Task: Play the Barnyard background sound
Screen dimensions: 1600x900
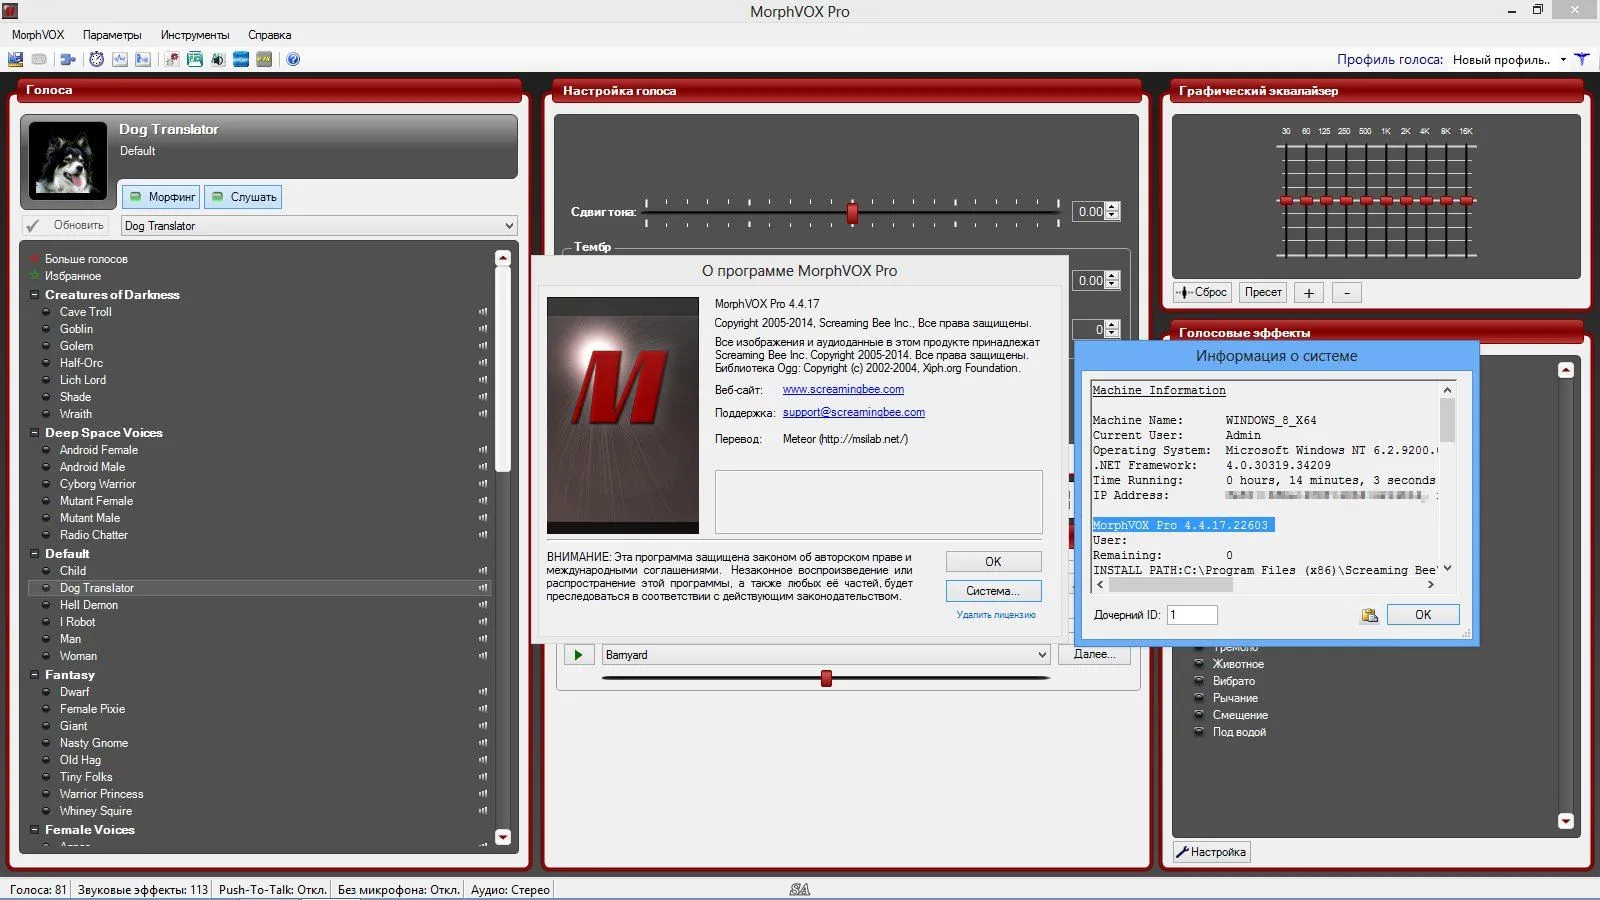Action: click(x=578, y=655)
